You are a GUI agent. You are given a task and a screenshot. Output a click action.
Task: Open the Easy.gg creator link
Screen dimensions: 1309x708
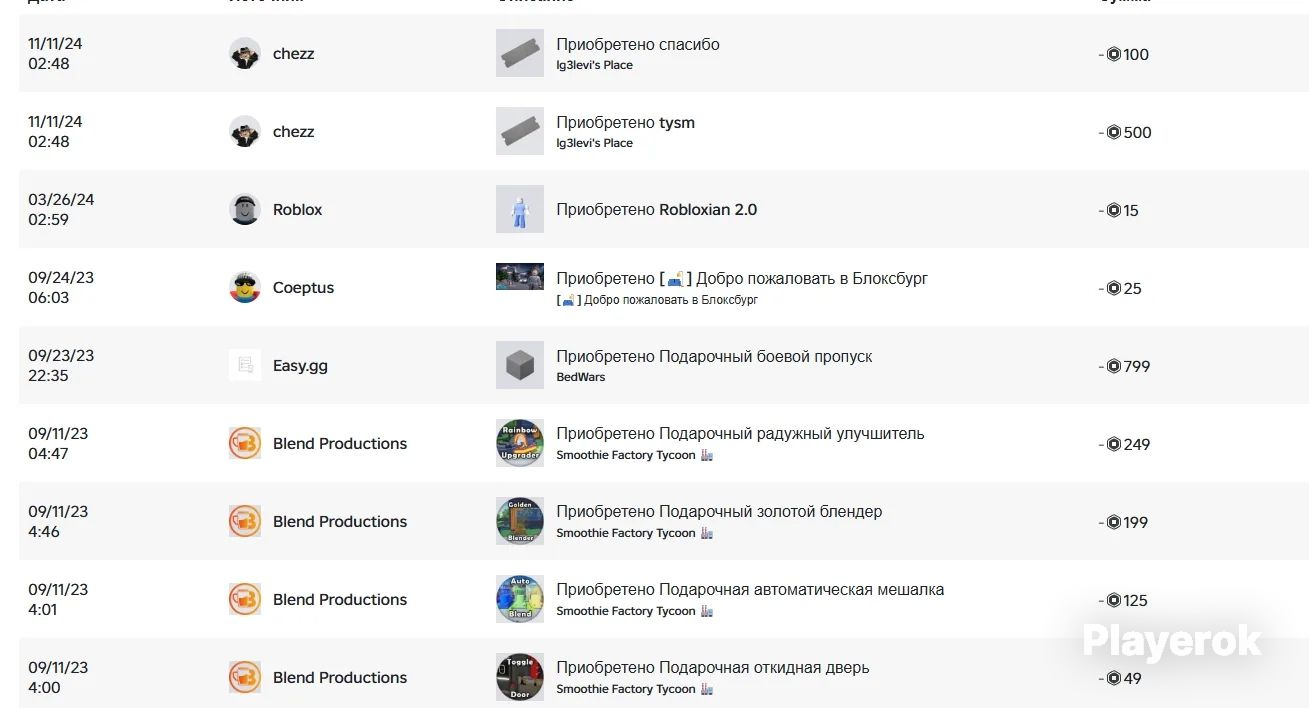click(300, 366)
